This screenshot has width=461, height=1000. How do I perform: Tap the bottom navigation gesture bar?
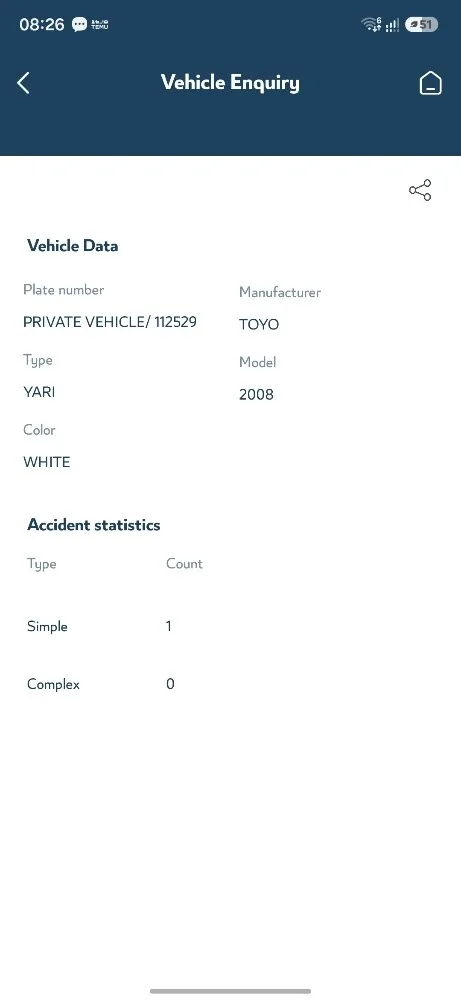230,991
